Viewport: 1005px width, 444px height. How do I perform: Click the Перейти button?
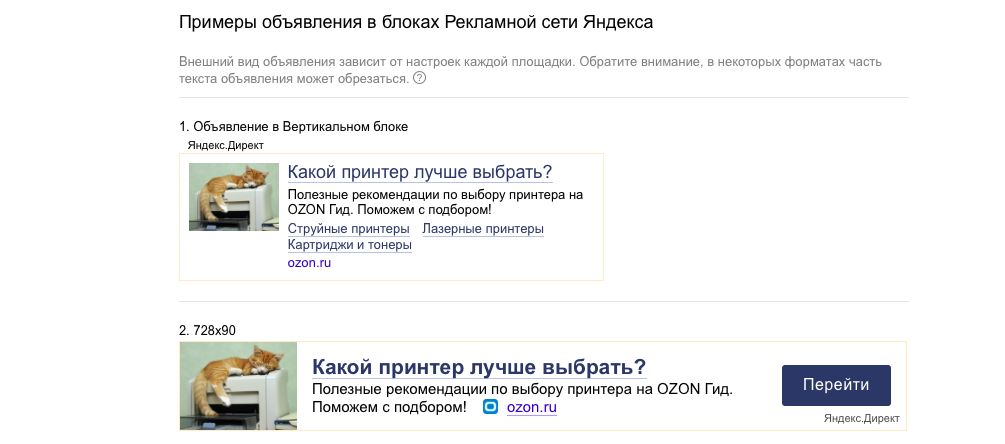pyautogui.click(x=836, y=385)
